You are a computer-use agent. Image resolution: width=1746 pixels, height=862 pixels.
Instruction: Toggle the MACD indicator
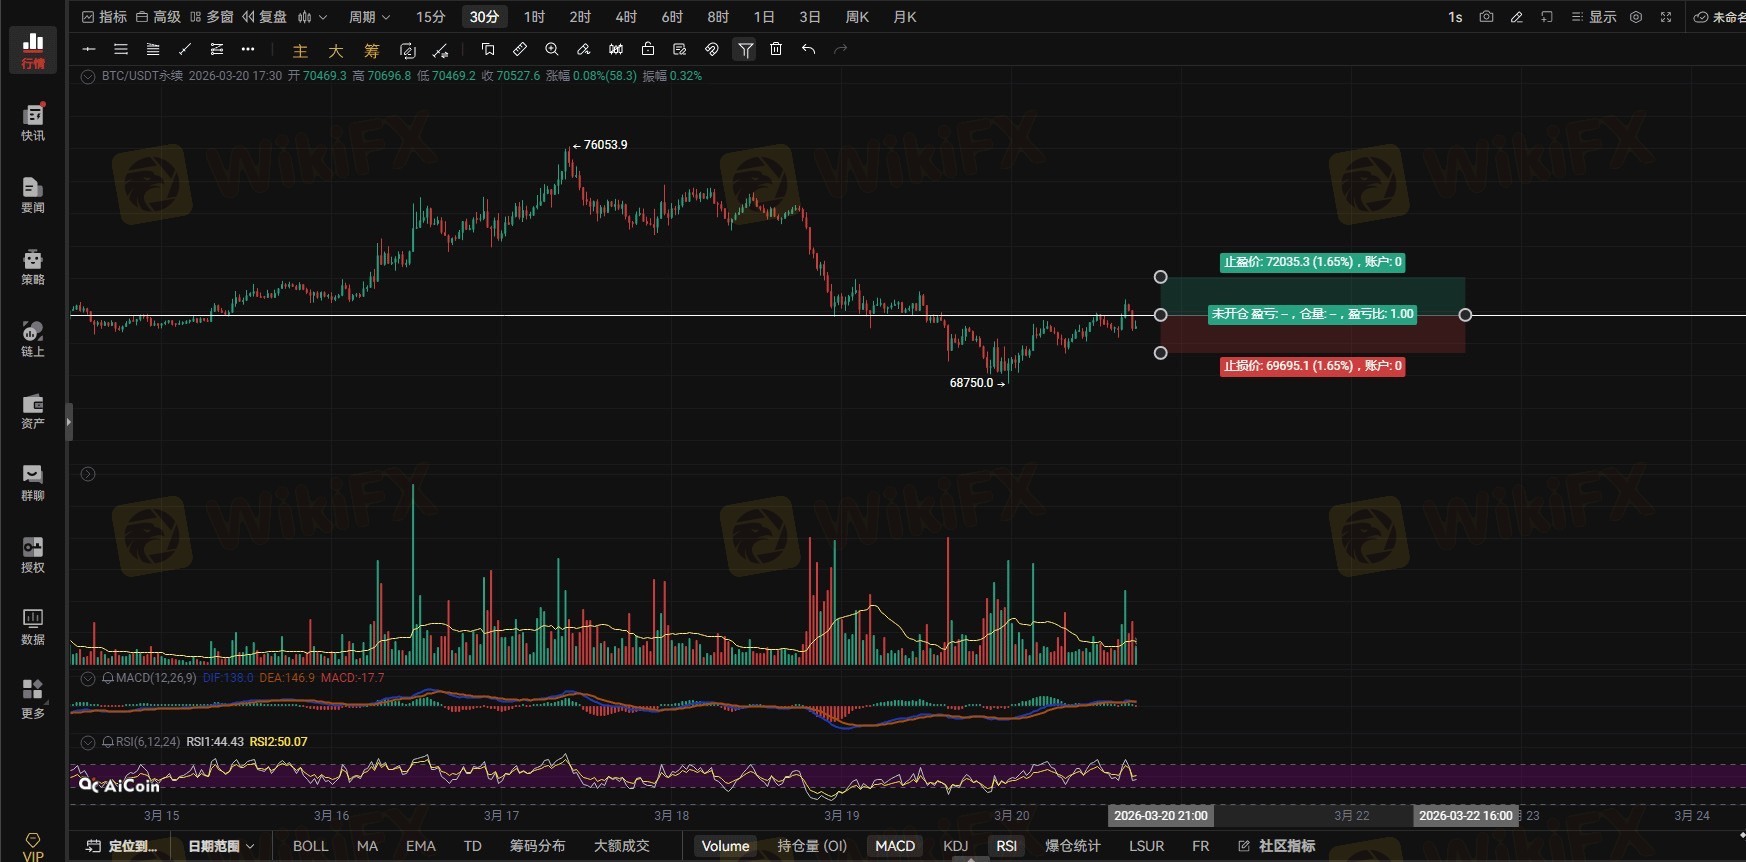pos(895,846)
